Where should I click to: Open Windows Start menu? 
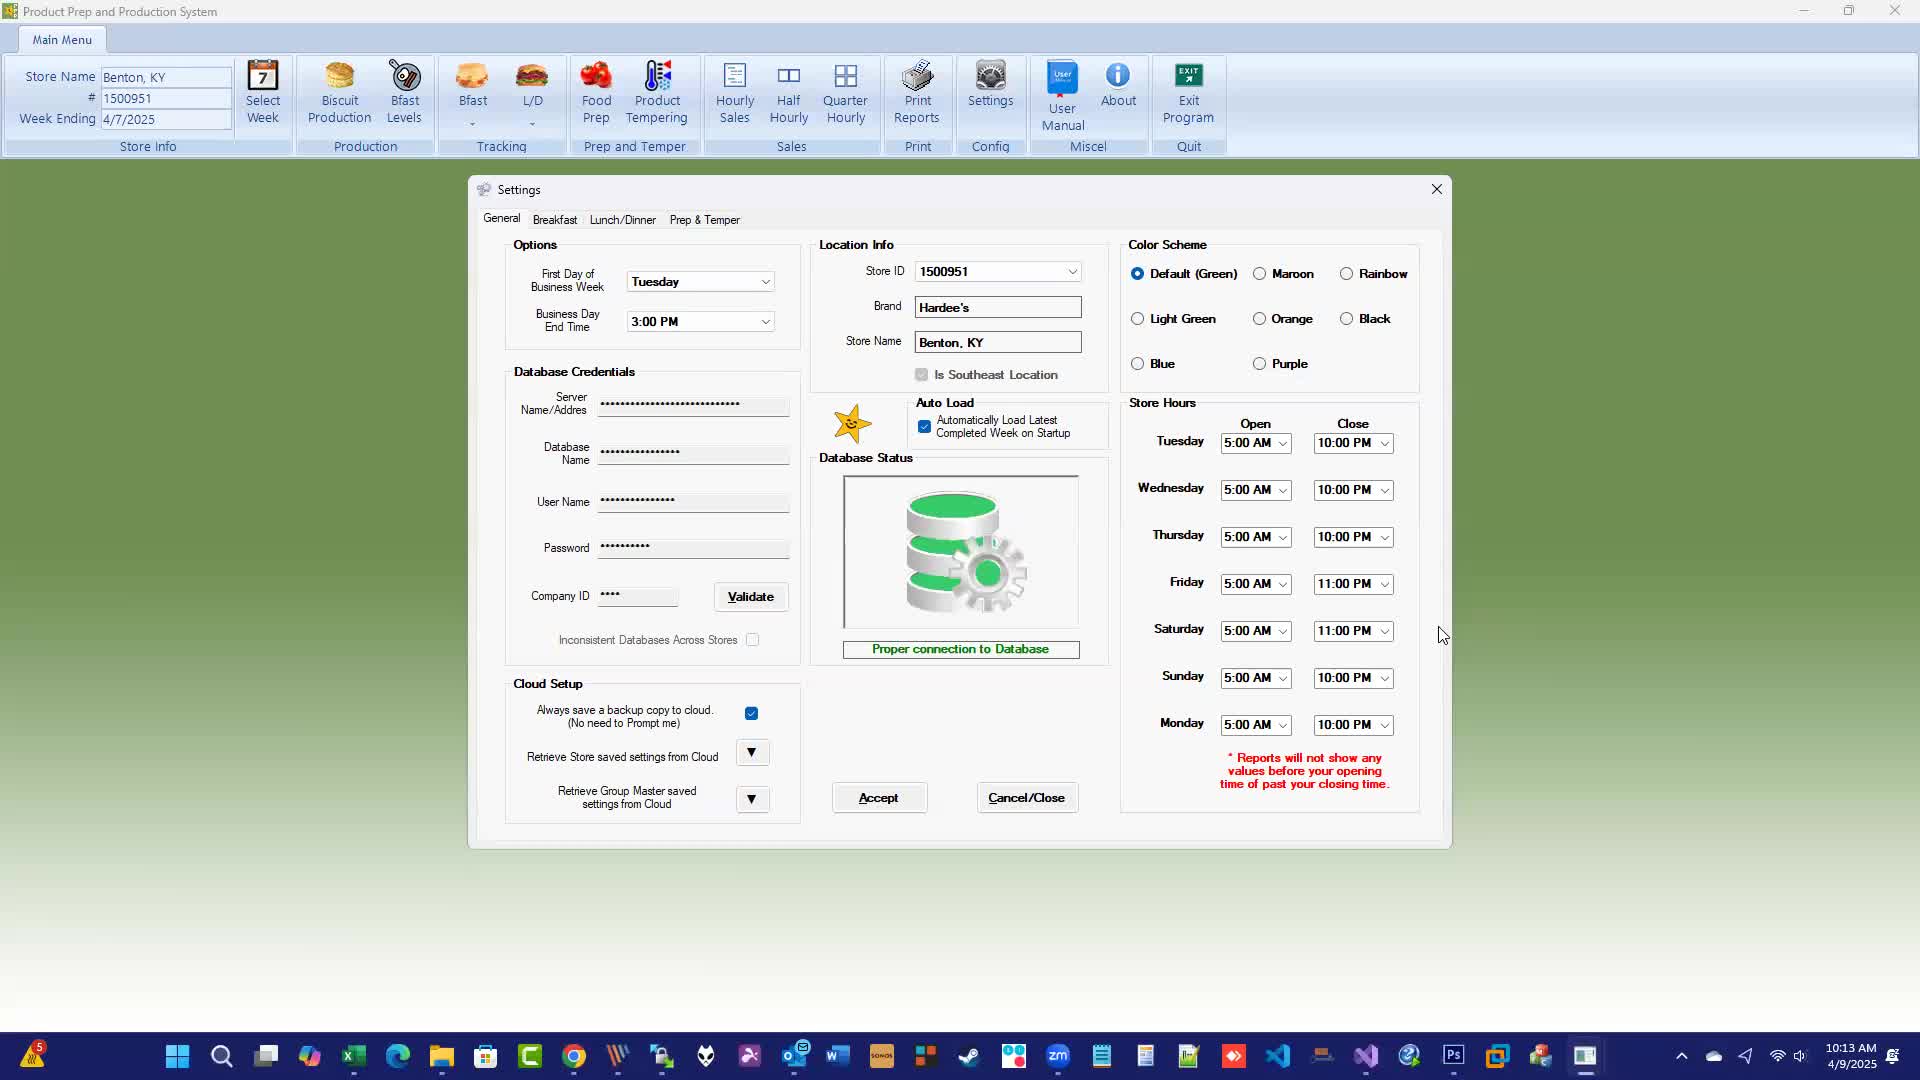[178, 1056]
